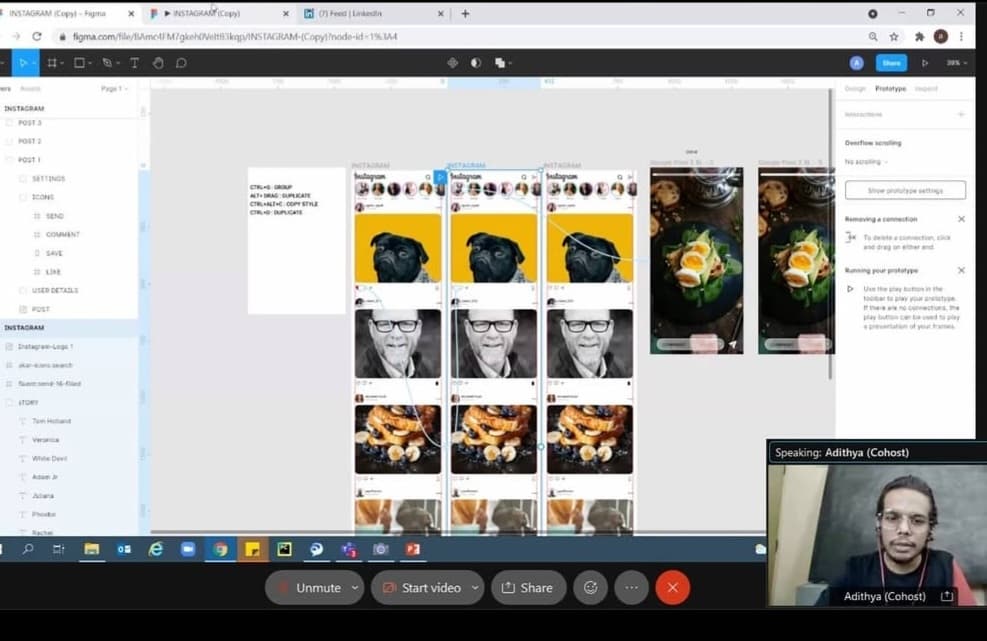Click Adithya's speaker video thumbnail

tap(877, 535)
